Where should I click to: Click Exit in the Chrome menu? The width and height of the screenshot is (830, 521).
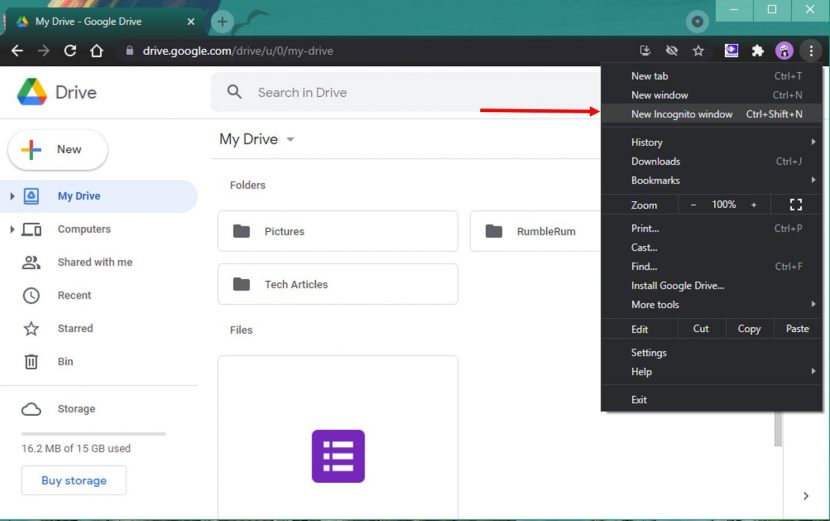pos(712,400)
